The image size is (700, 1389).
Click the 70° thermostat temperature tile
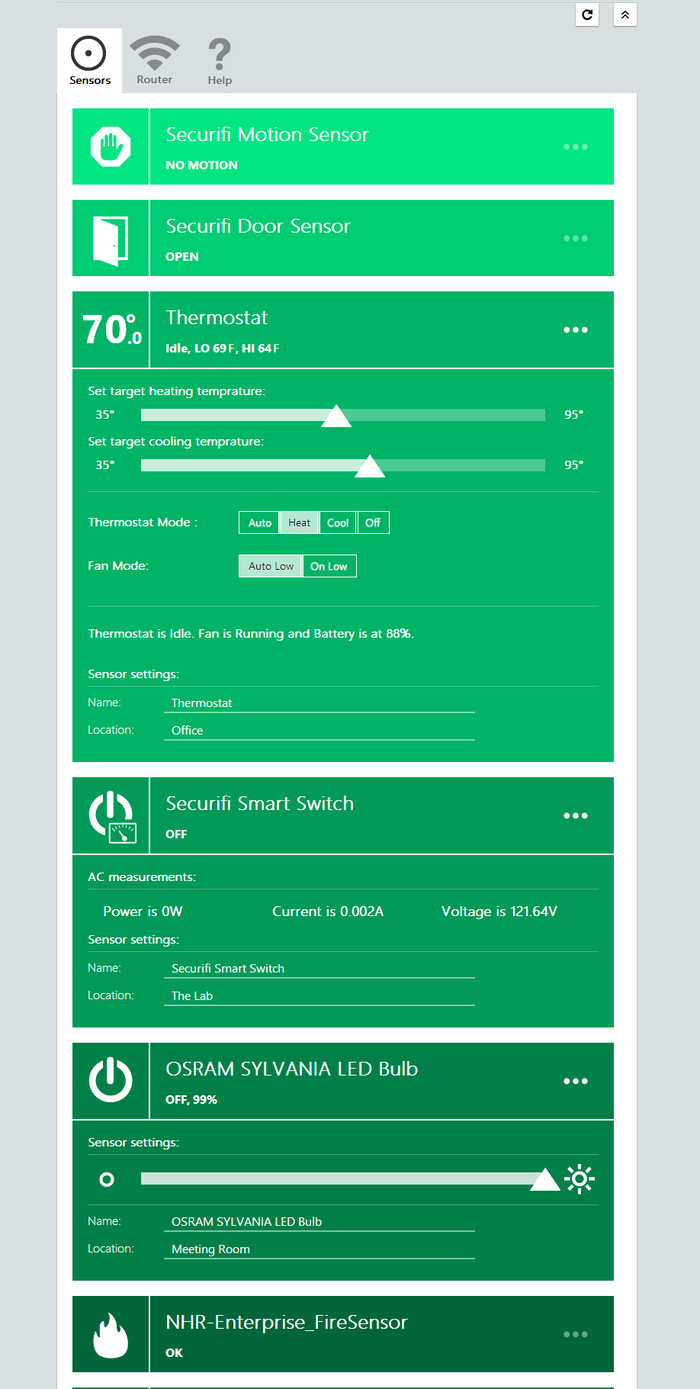(111, 330)
